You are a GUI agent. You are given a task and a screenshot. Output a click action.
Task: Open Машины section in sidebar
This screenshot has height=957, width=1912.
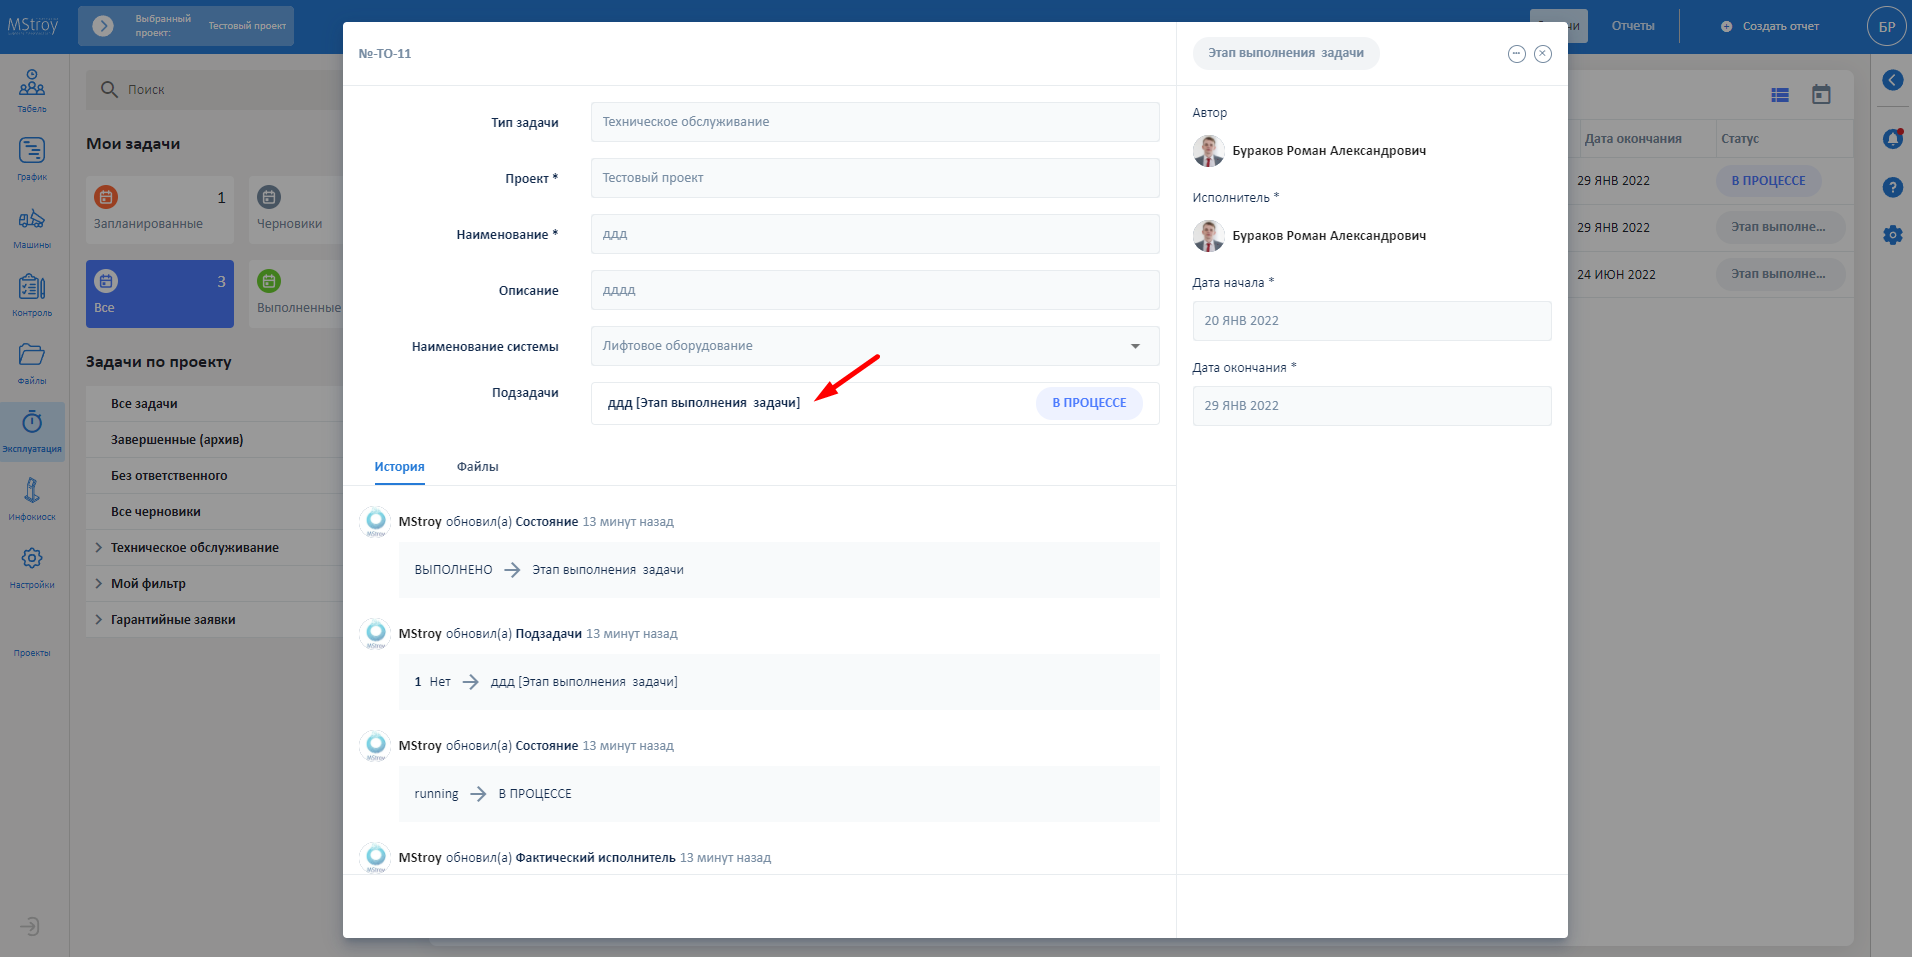pos(32,227)
